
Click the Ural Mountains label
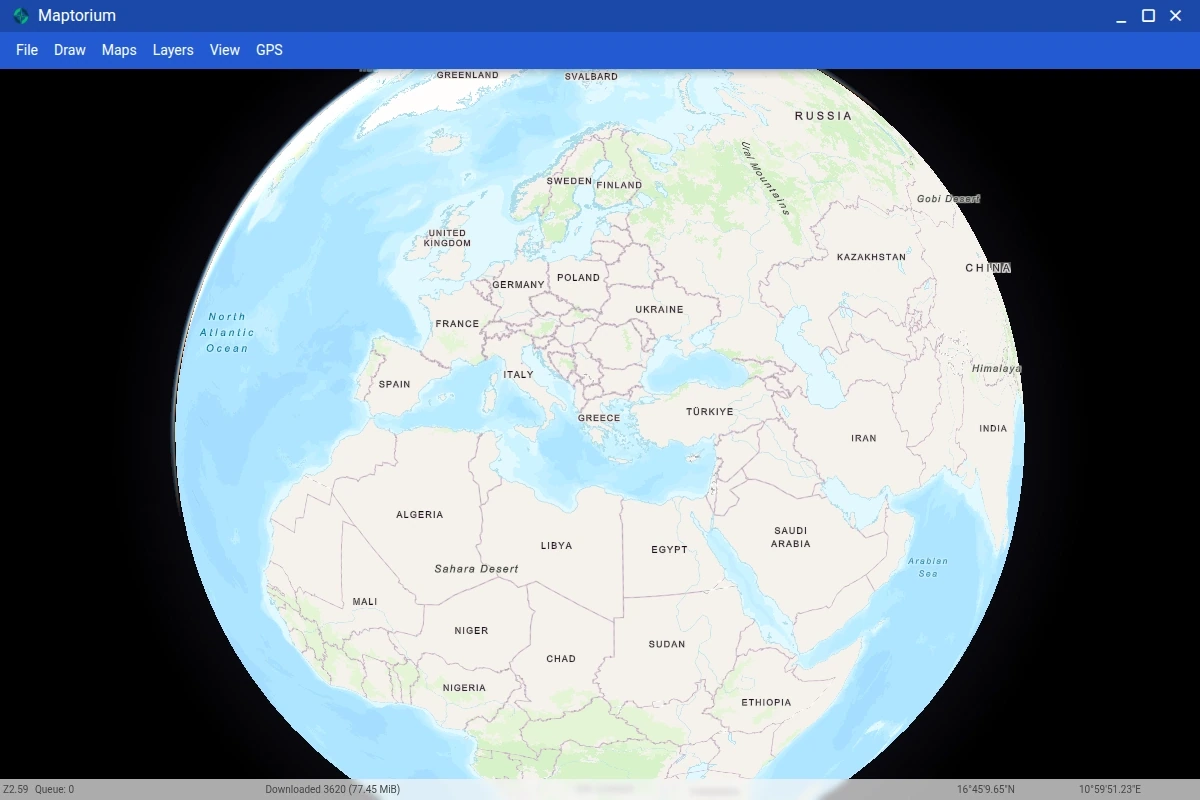[x=765, y=178]
